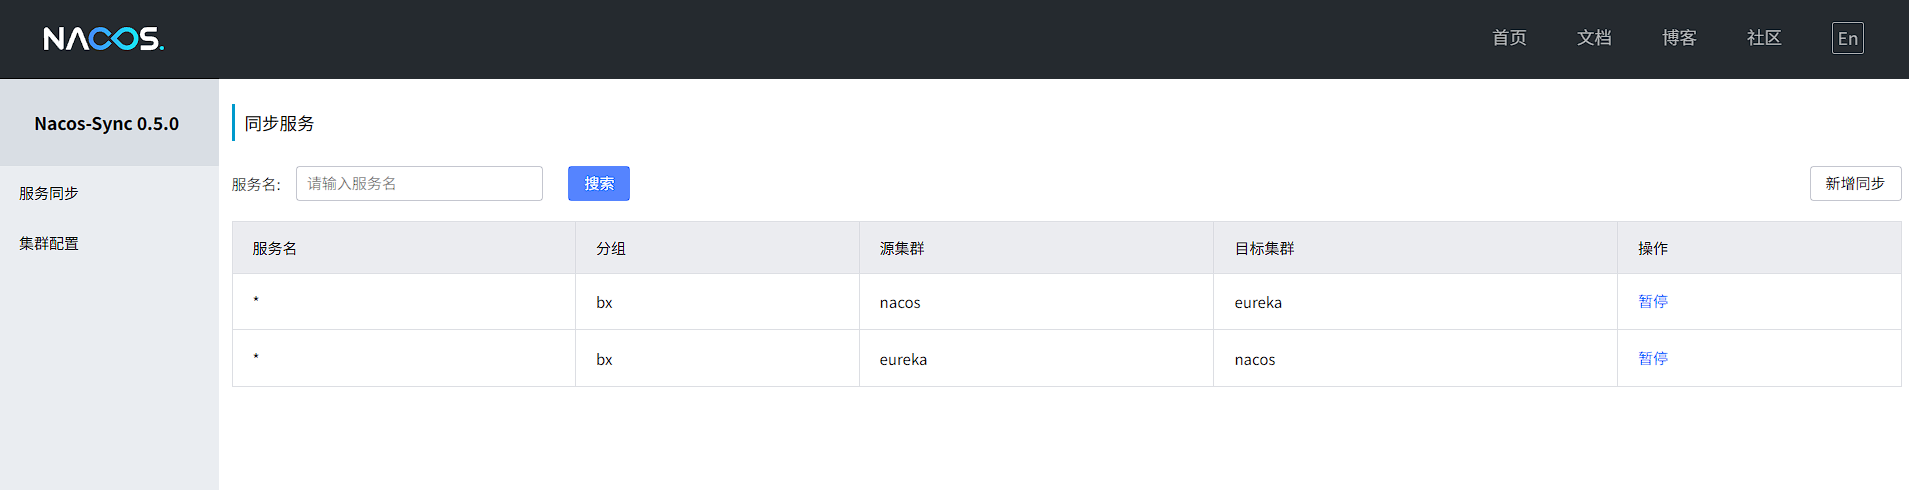1909x490 pixels.
Task: Click the 同步服务 page heading
Action: 280,123
